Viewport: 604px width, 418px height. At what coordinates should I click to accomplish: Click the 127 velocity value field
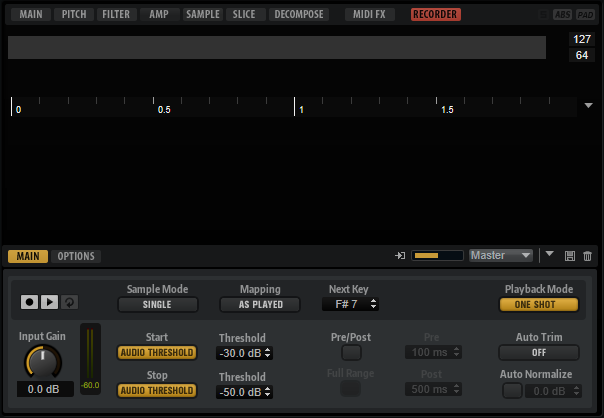(582, 39)
